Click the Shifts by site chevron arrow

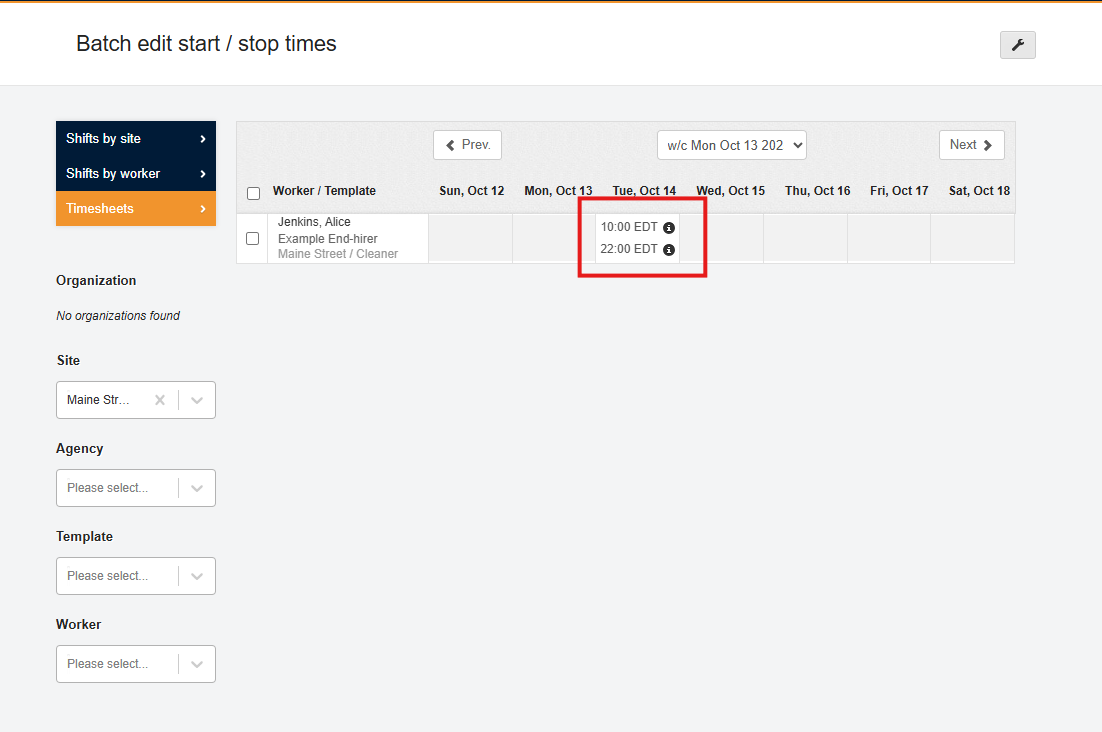pyautogui.click(x=202, y=139)
